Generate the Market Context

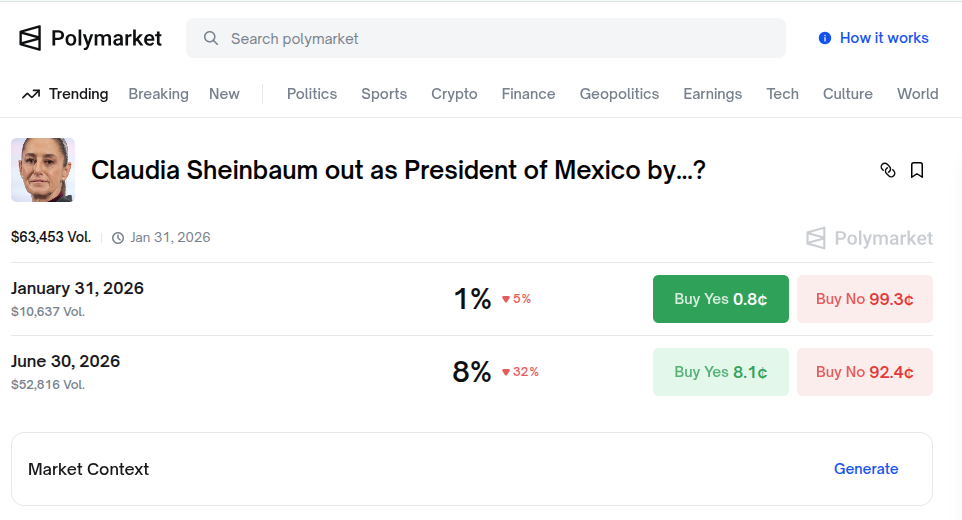pos(866,469)
